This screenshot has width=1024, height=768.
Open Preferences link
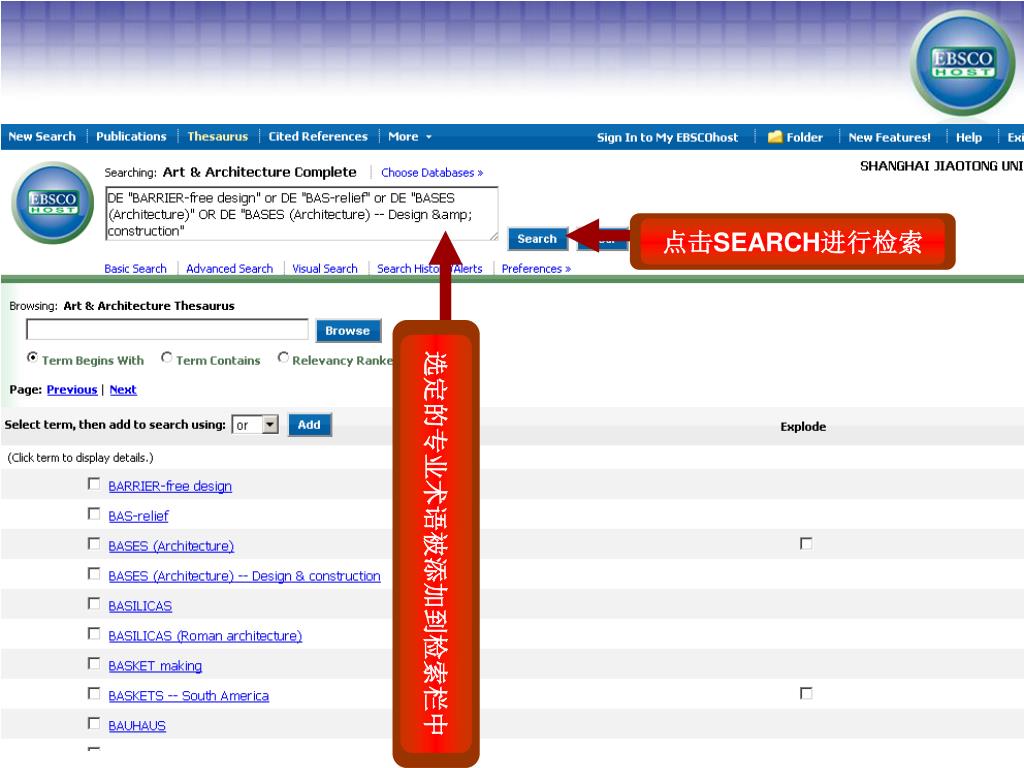(536, 268)
